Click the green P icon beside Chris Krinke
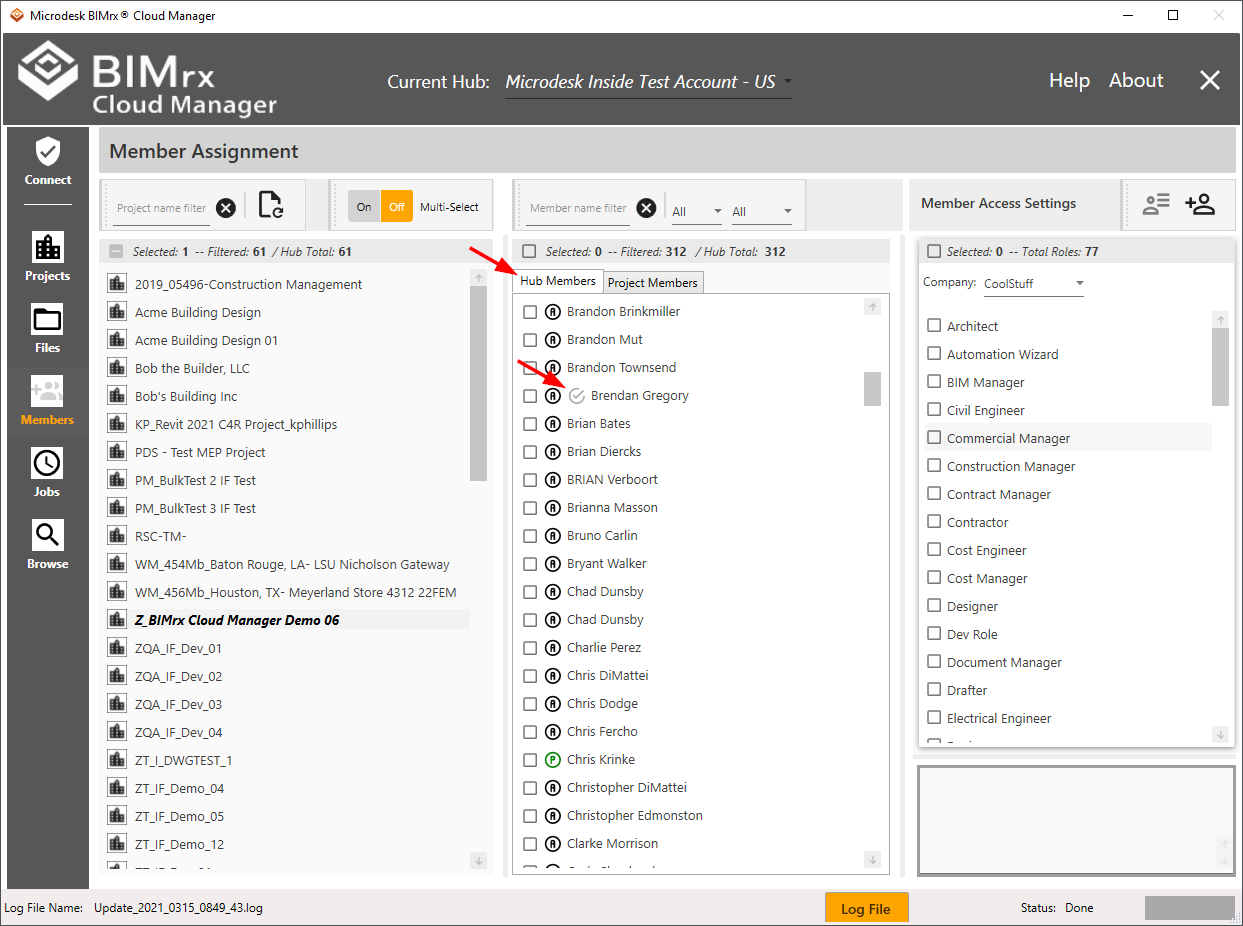Screen dimensions: 1243x926 552,760
